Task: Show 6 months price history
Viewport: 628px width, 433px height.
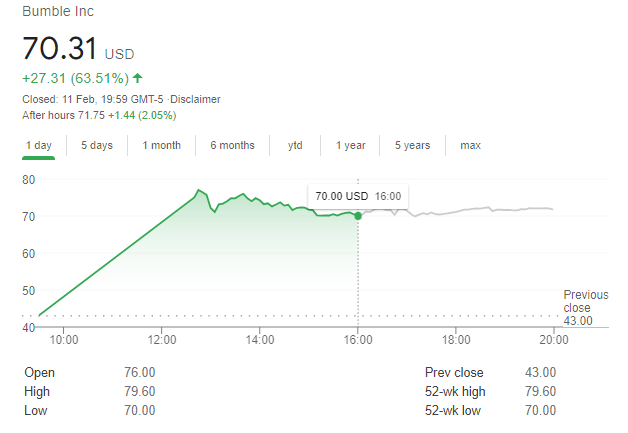Action: click(232, 145)
